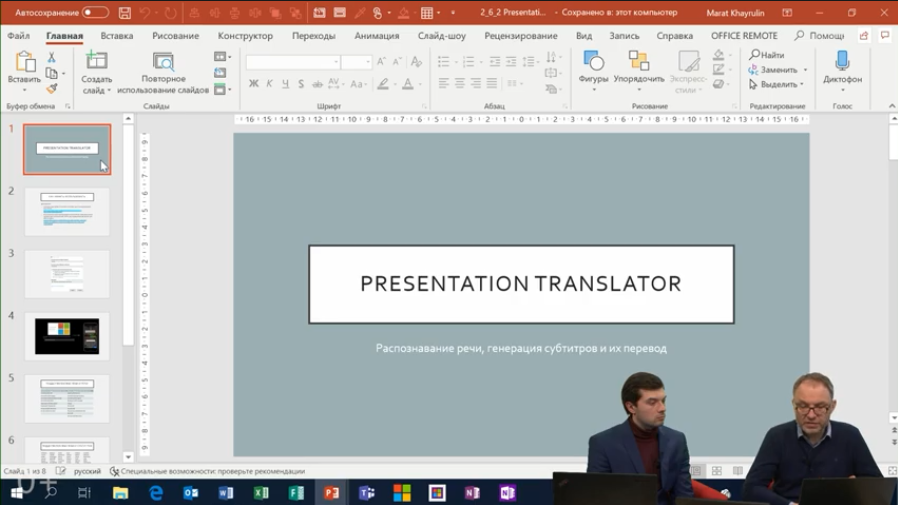
Task: Open the Файл menu
Action: pyautogui.click(x=18, y=35)
